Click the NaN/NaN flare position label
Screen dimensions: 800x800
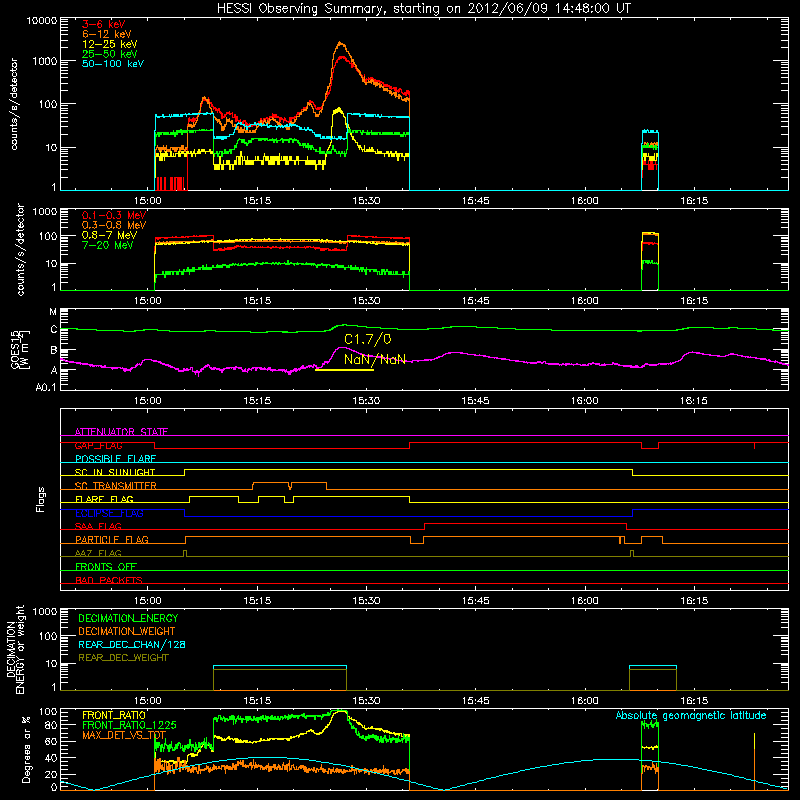pos(375,359)
